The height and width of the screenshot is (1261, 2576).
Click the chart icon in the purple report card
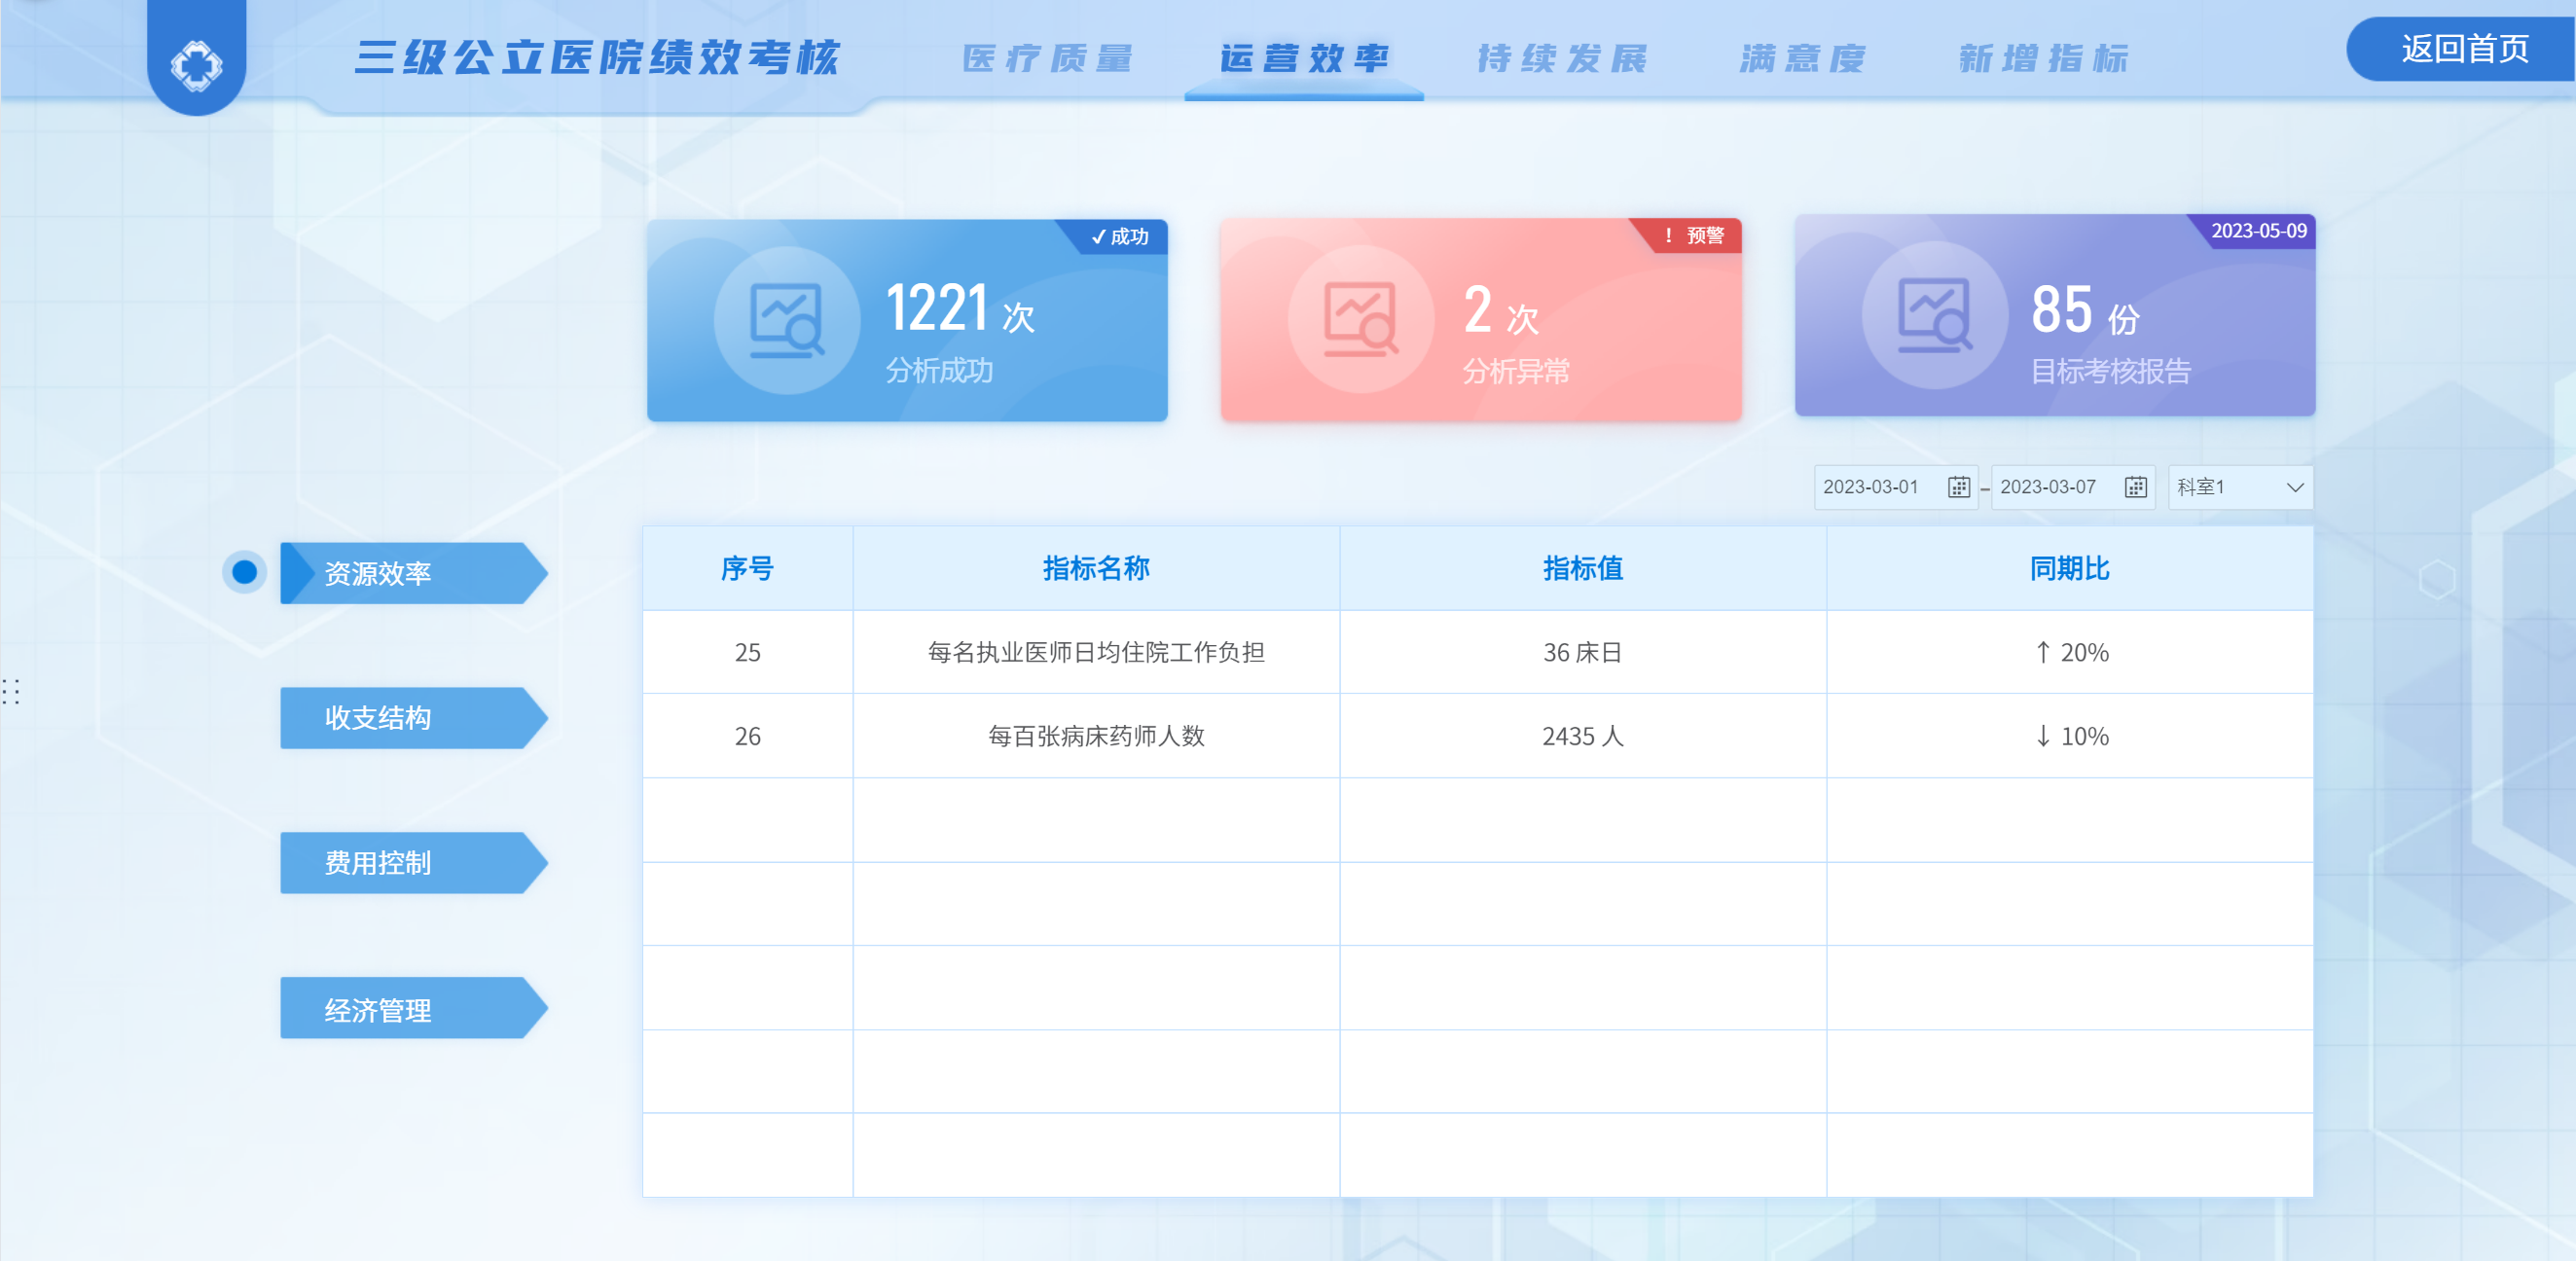click(x=1935, y=316)
